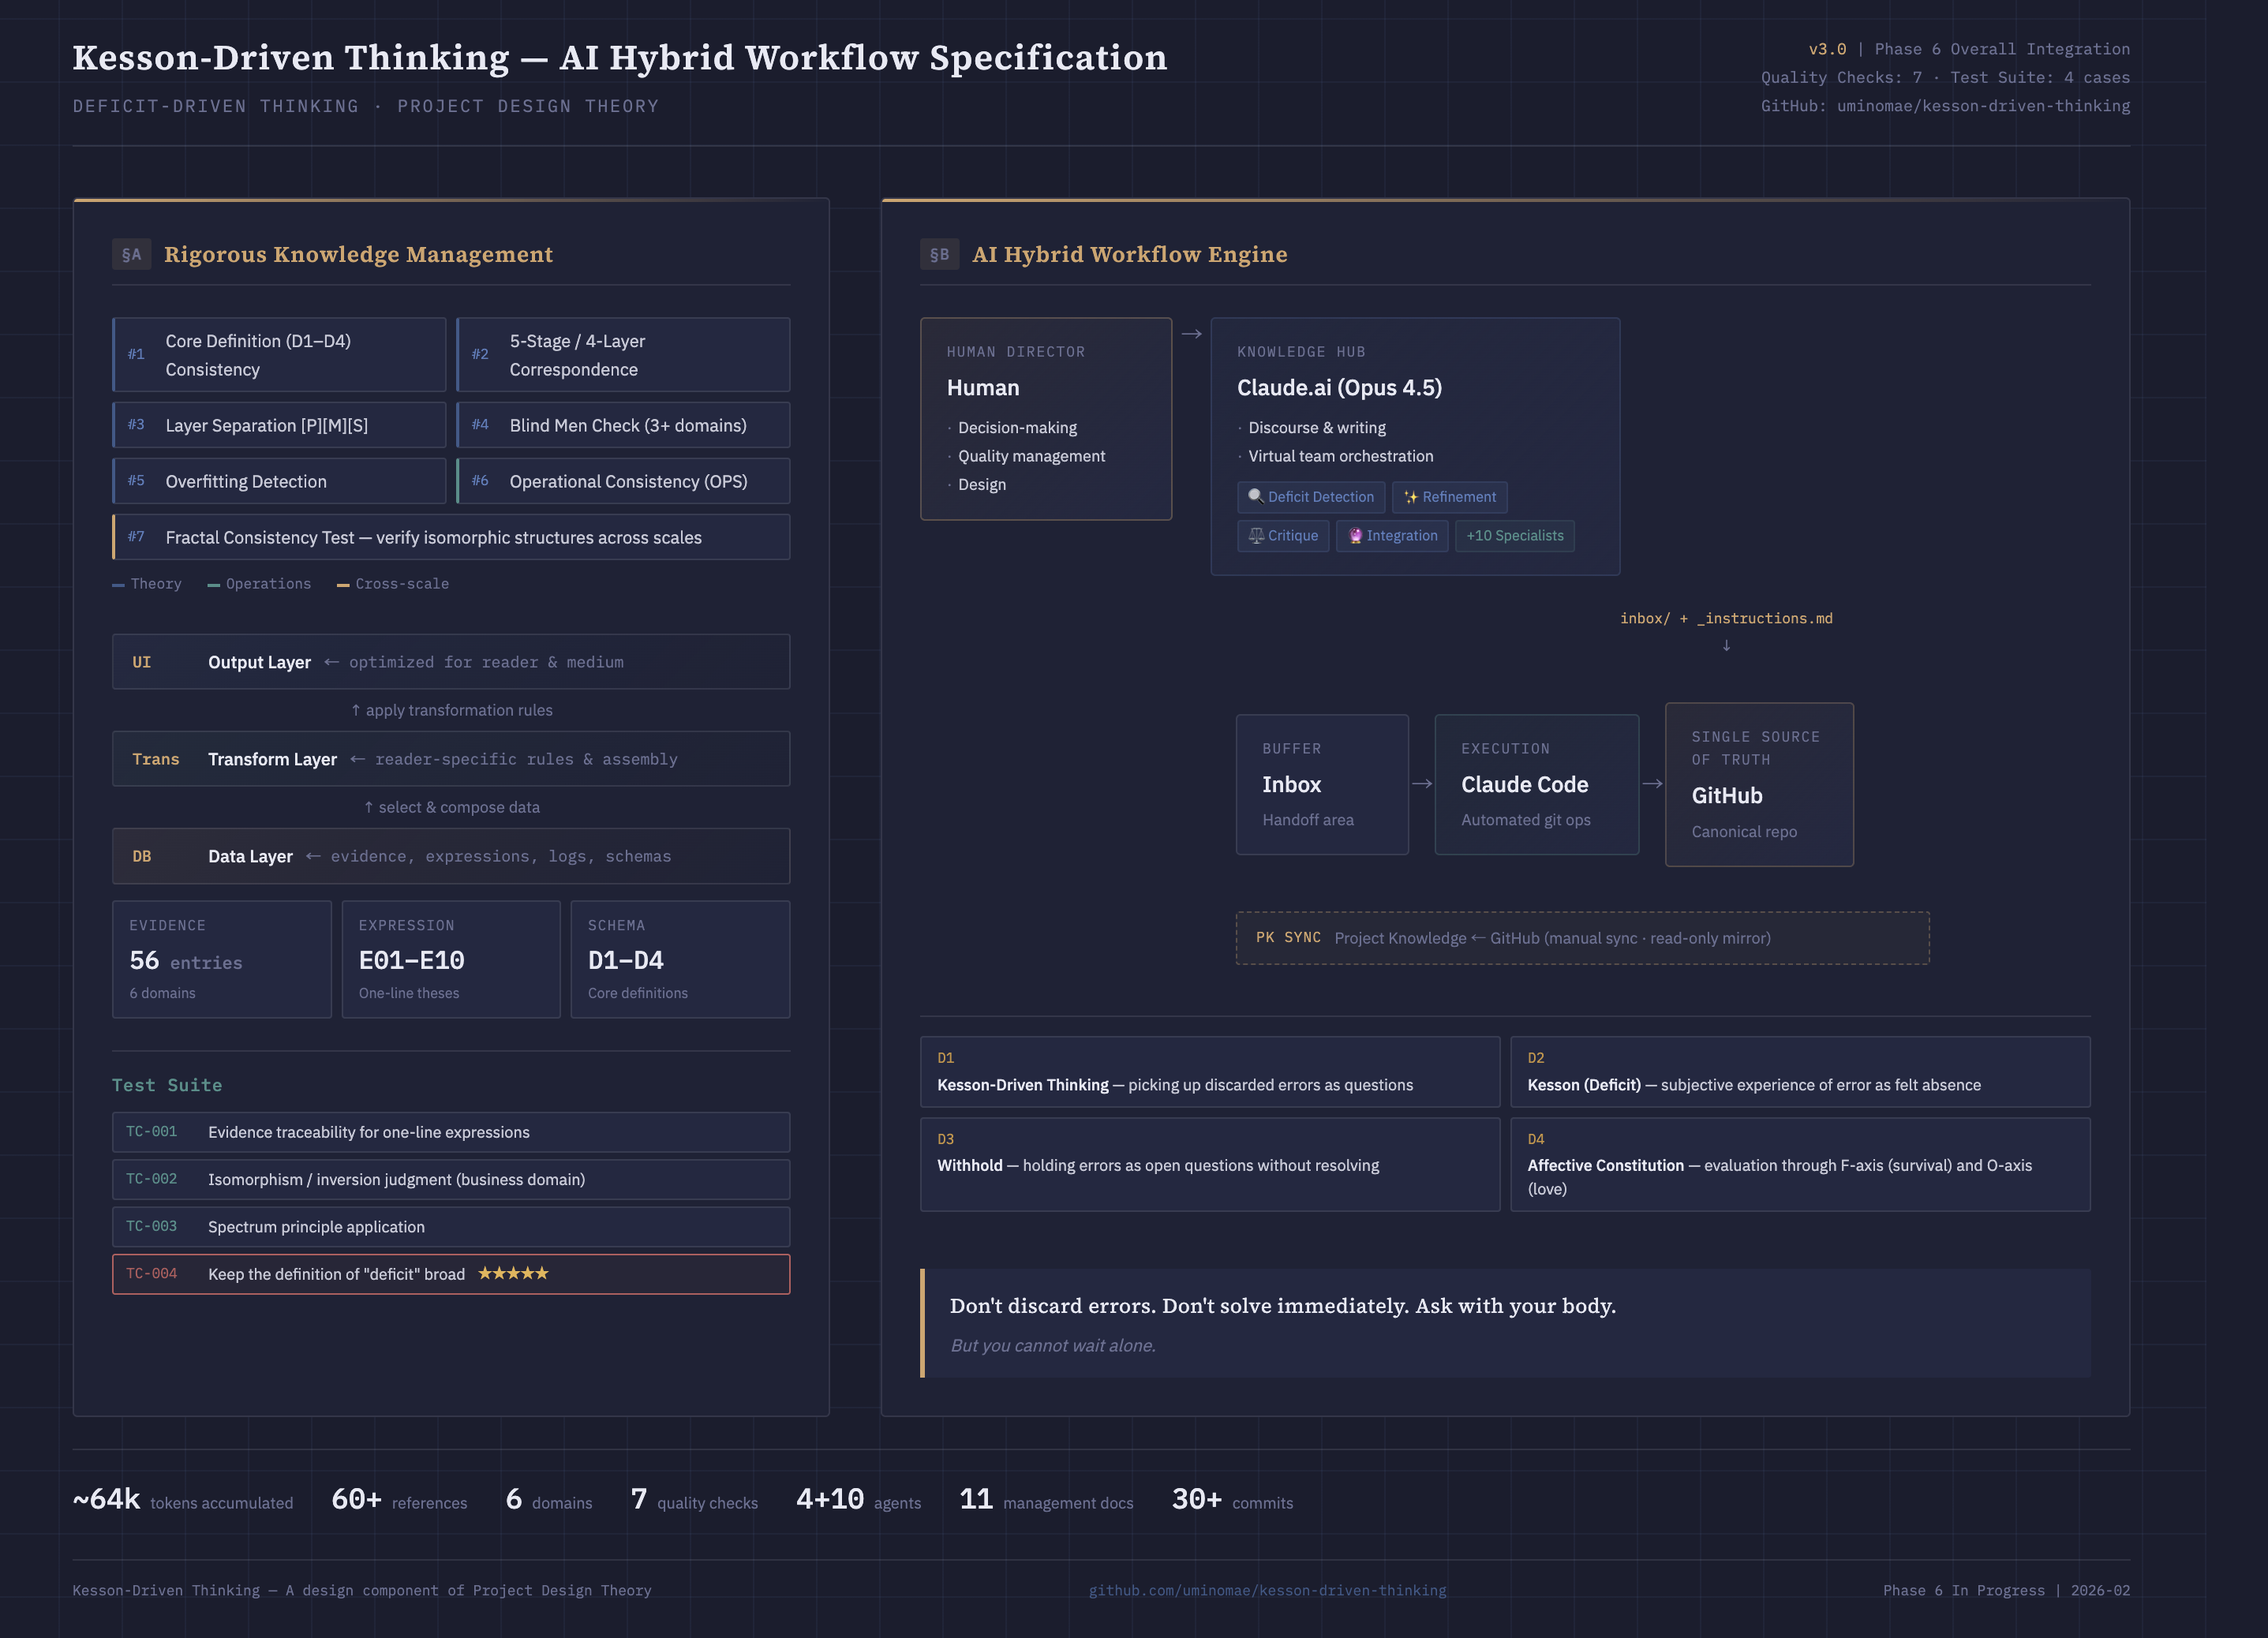Click the Output Layer UI row

450,662
